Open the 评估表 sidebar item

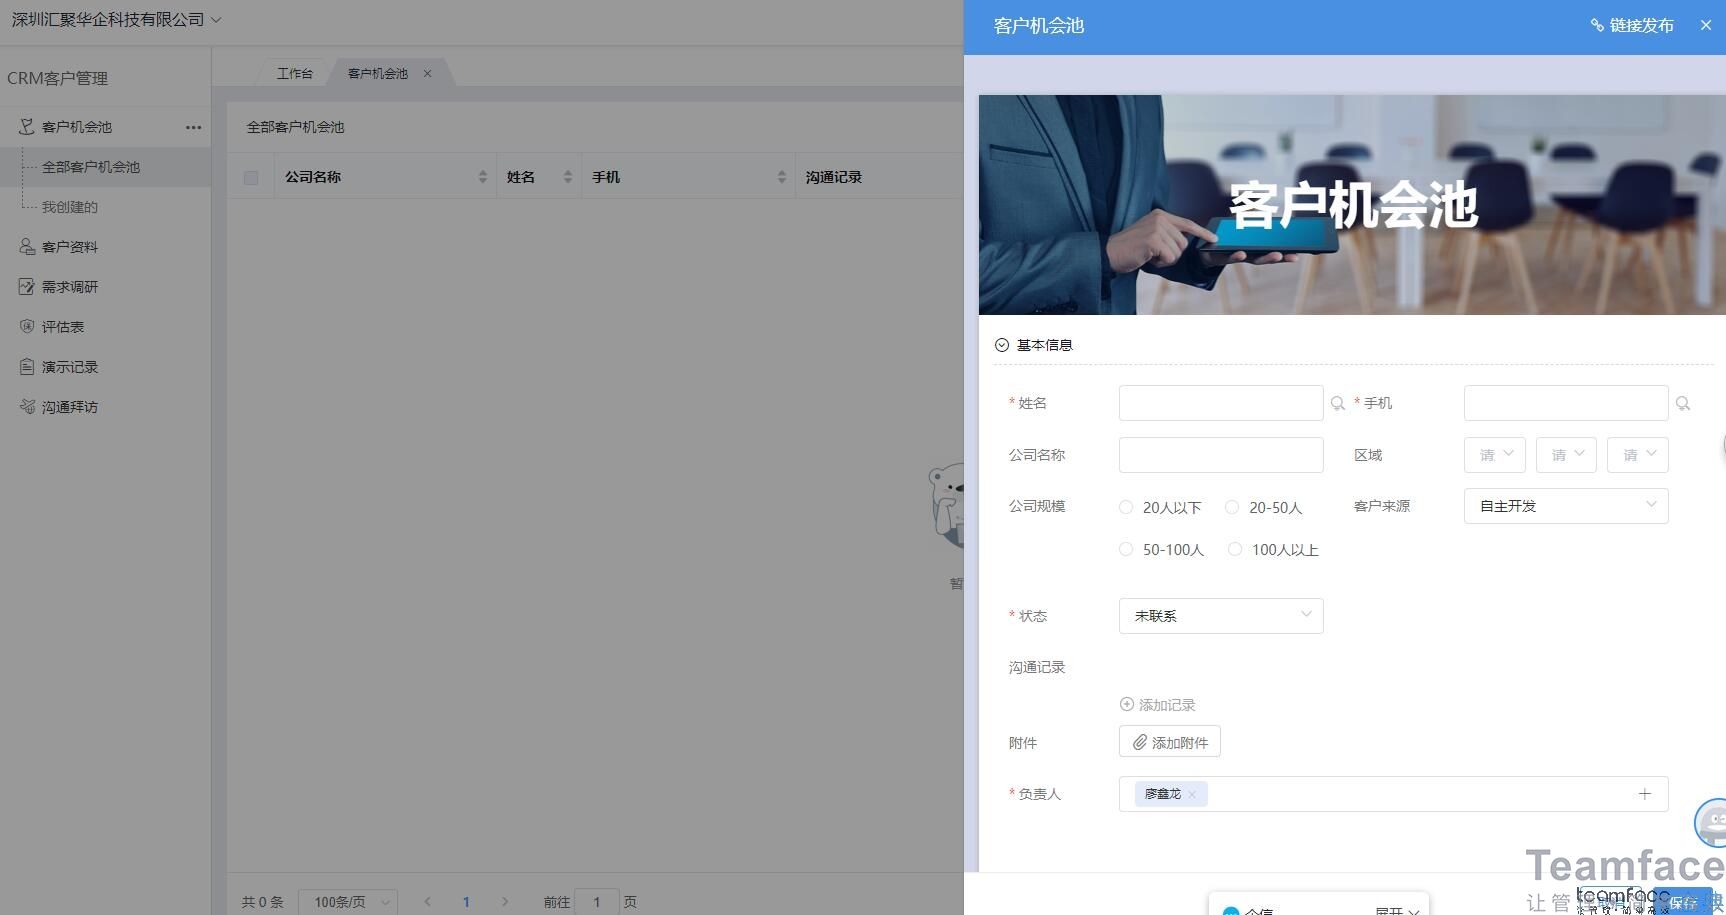(x=62, y=326)
